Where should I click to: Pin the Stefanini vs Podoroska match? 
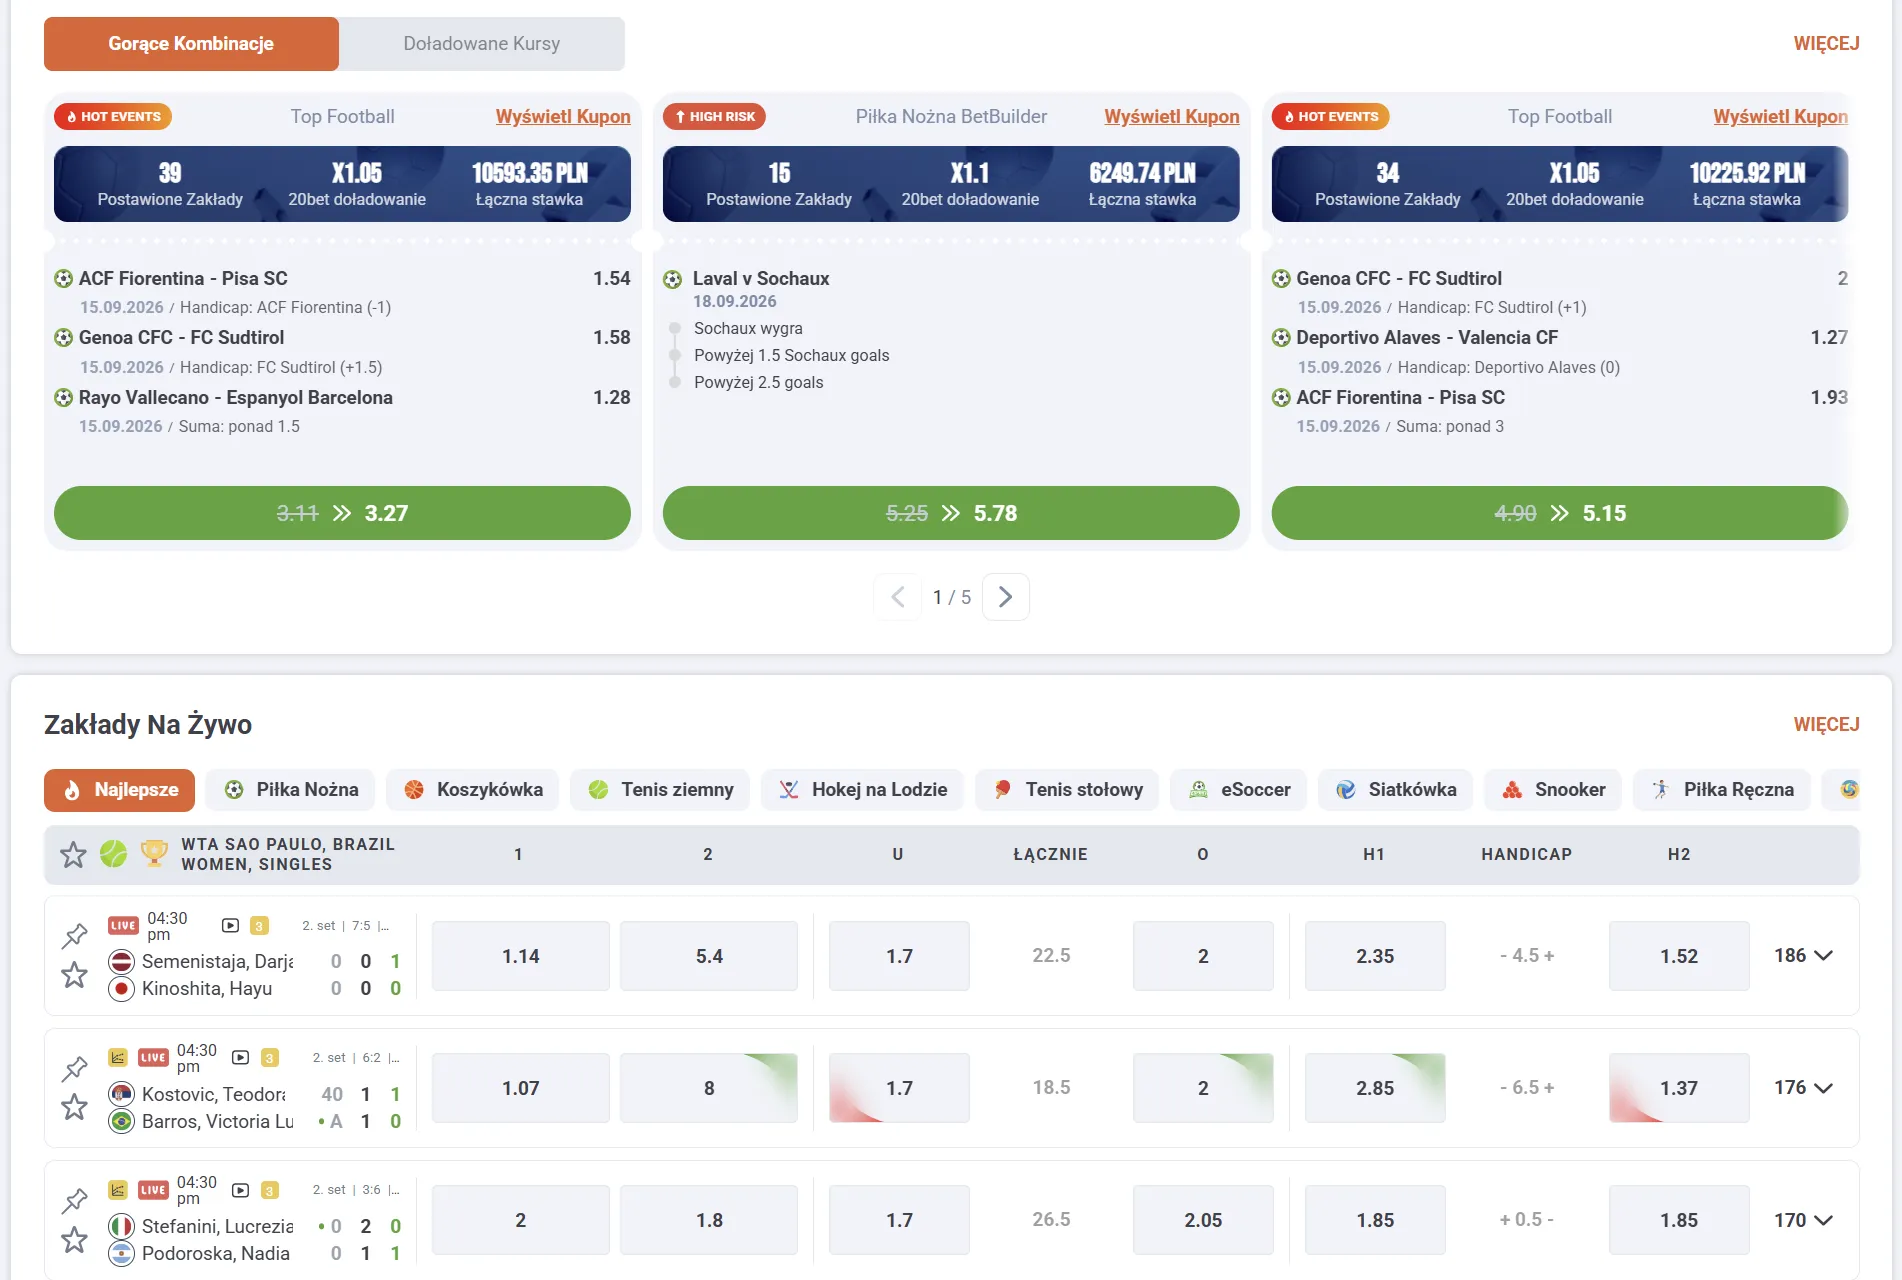tap(75, 1201)
